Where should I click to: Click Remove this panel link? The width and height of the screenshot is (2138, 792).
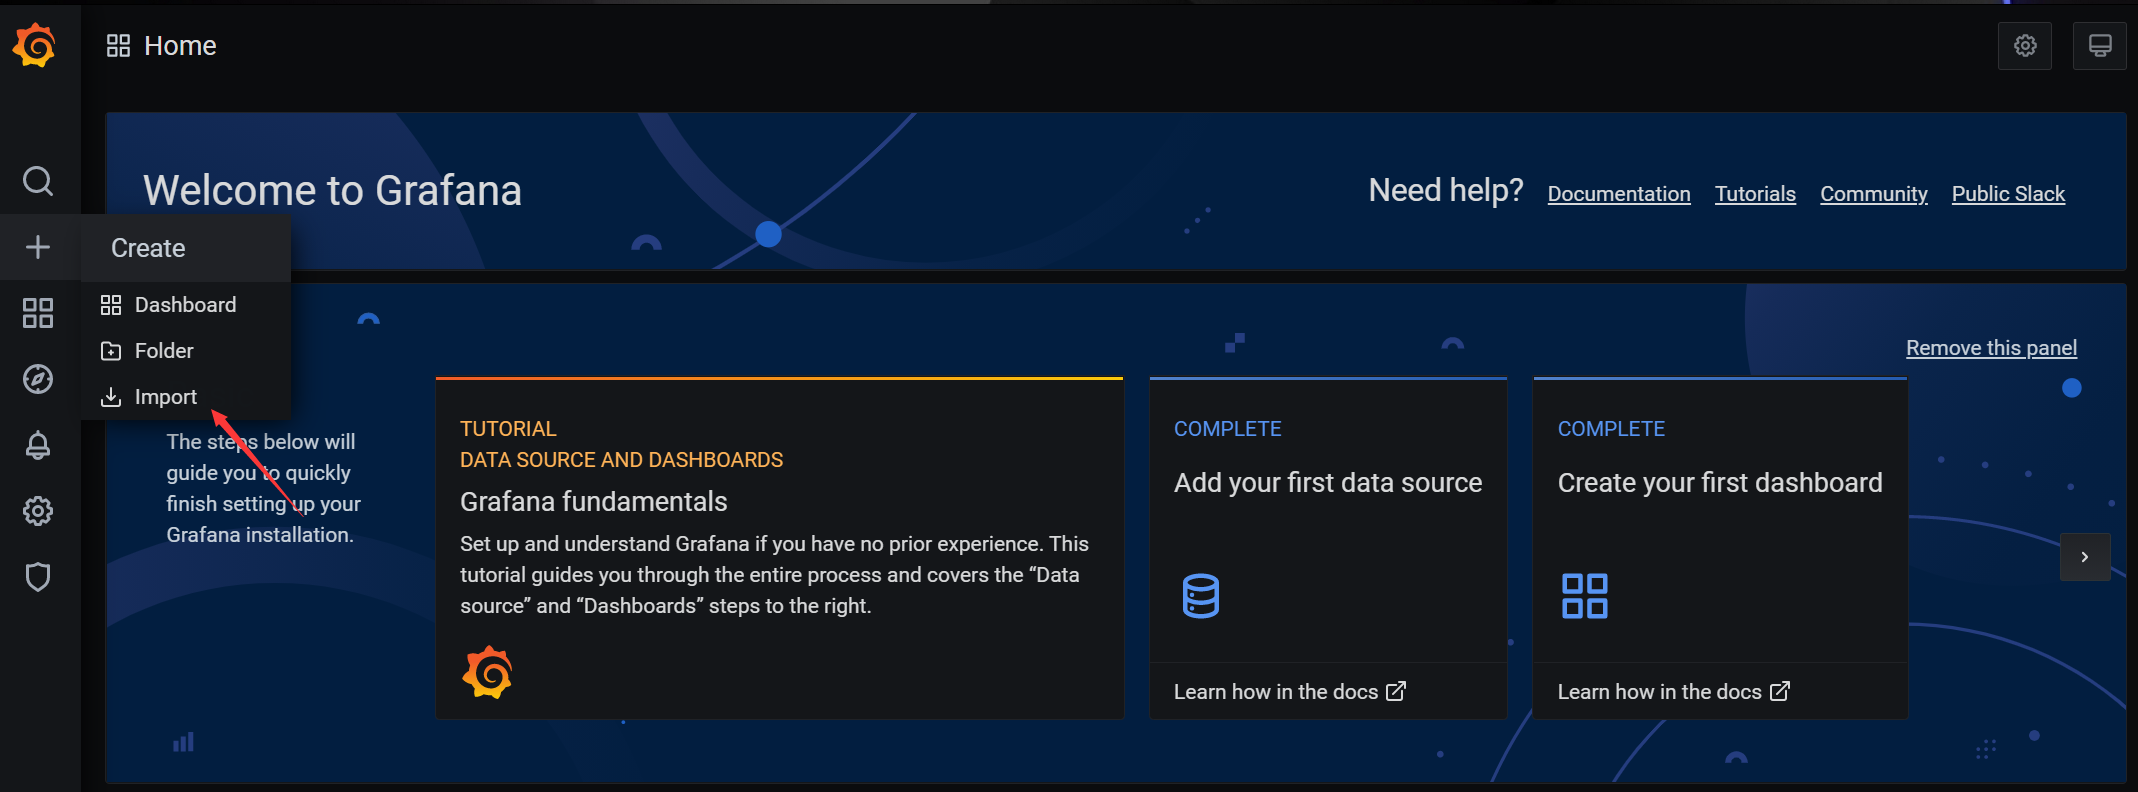(1991, 348)
